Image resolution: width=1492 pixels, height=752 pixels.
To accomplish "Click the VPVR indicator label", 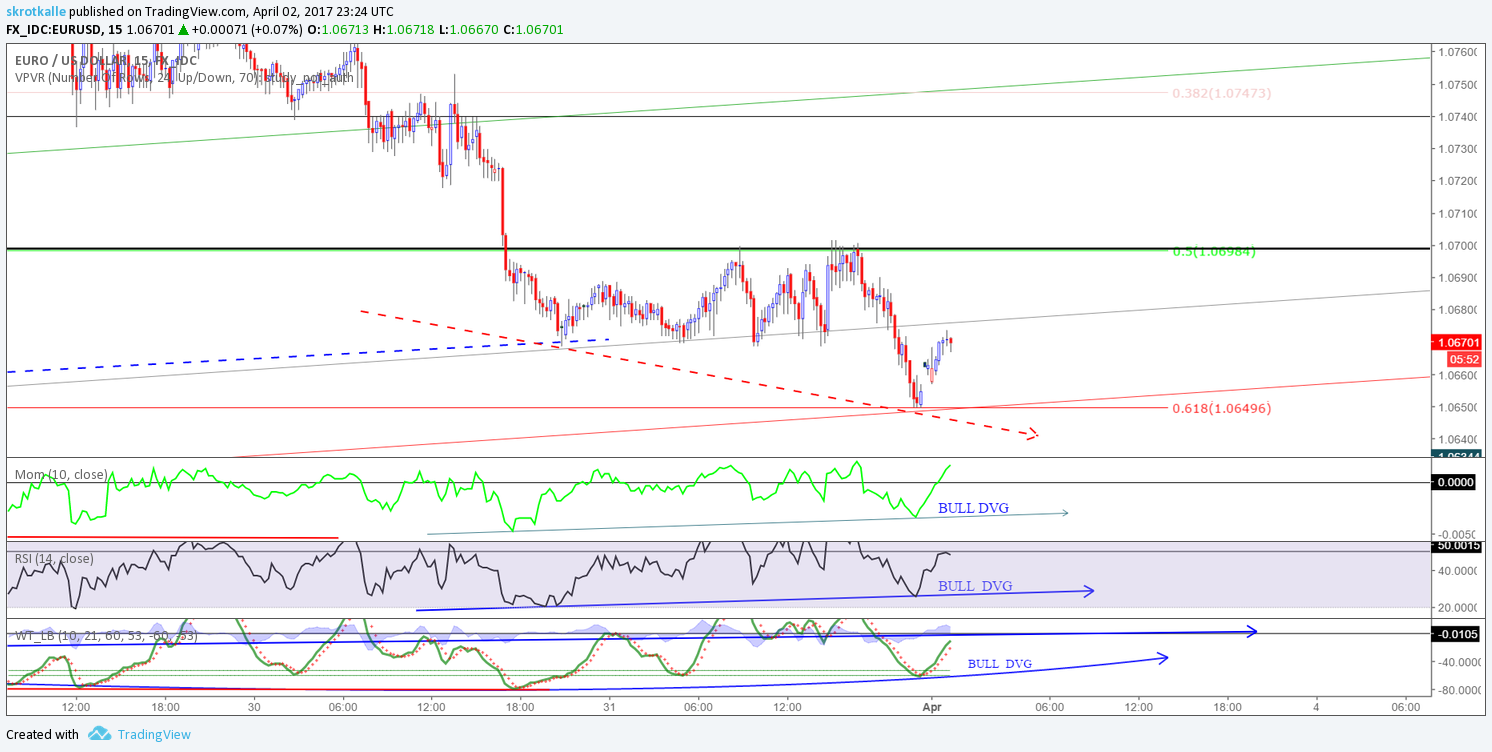I will click(184, 76).
